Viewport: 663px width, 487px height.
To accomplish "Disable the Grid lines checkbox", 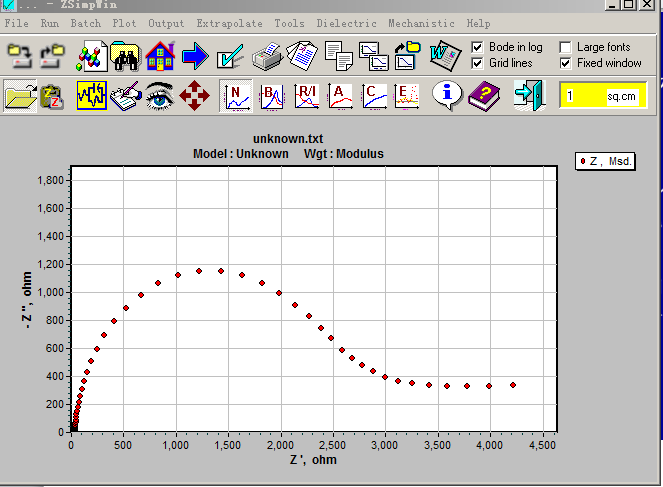I will [477, 63].
